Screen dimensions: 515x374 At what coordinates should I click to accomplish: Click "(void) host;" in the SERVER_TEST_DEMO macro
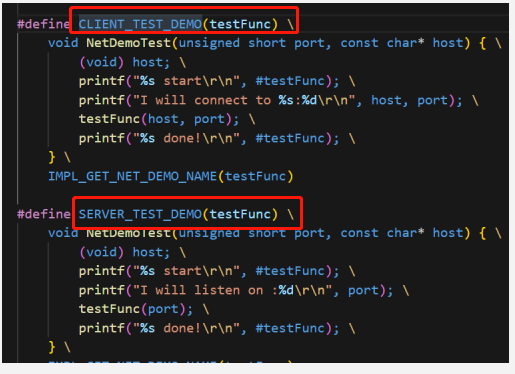pyautogui.click(x=125, y=252)
